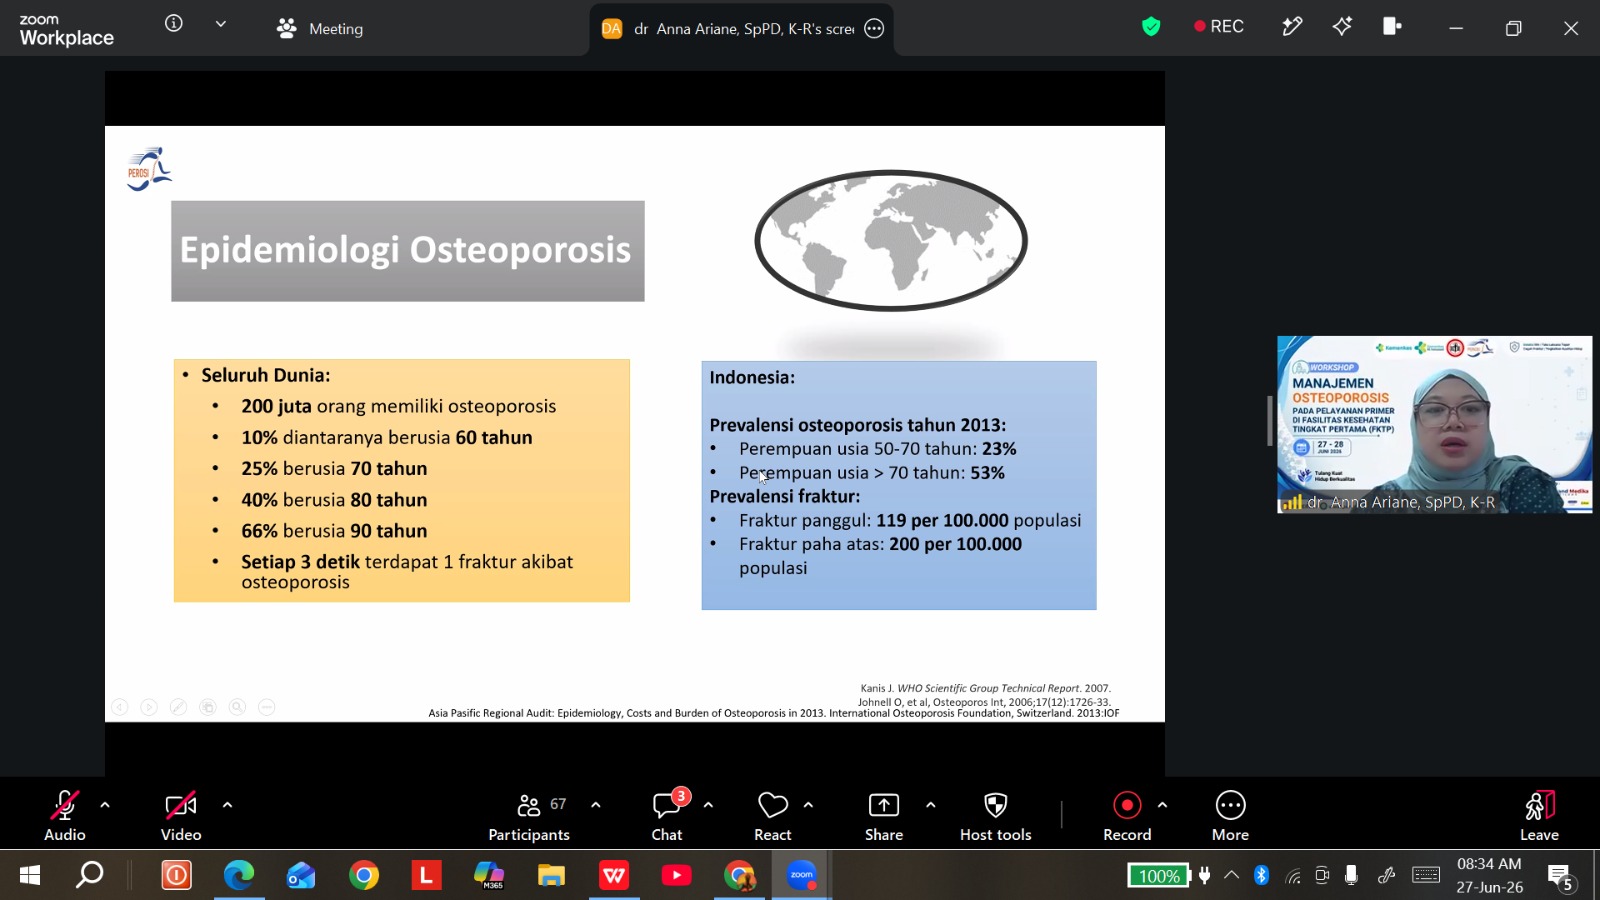Open screen share tab ellipsis options

pos(874,29)
